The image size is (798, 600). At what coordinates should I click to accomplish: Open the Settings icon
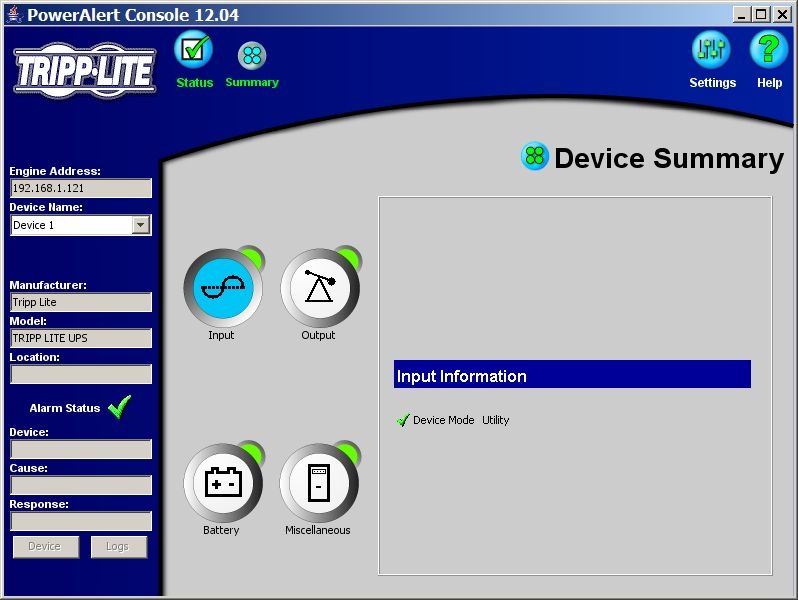click(x=711, y=49)
